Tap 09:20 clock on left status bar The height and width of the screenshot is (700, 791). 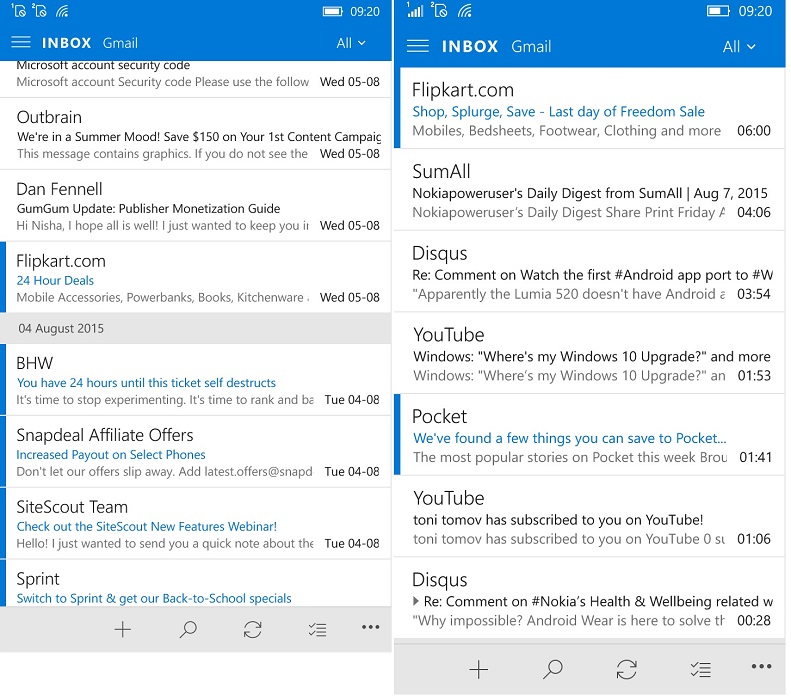[365, 11]
